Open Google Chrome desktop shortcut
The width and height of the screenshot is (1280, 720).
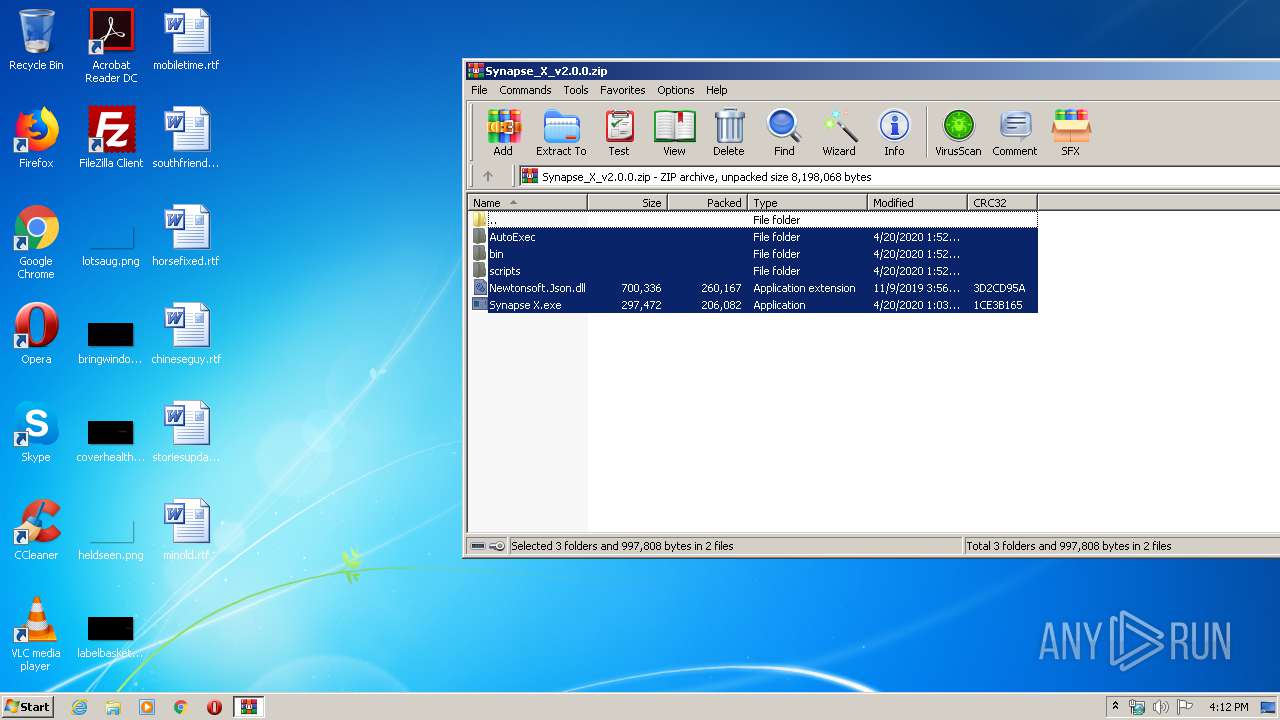tap(36, 242)
